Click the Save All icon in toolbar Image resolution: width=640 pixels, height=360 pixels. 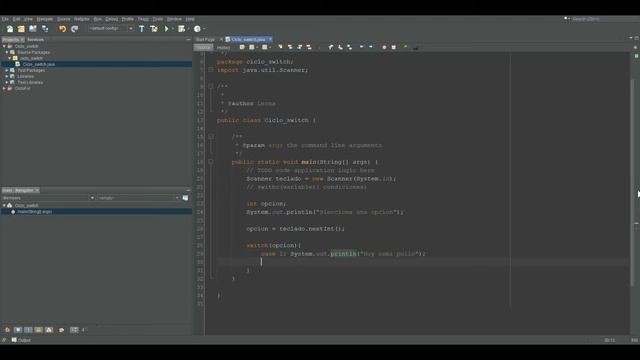pyautogui.click(x=45, y=29)
